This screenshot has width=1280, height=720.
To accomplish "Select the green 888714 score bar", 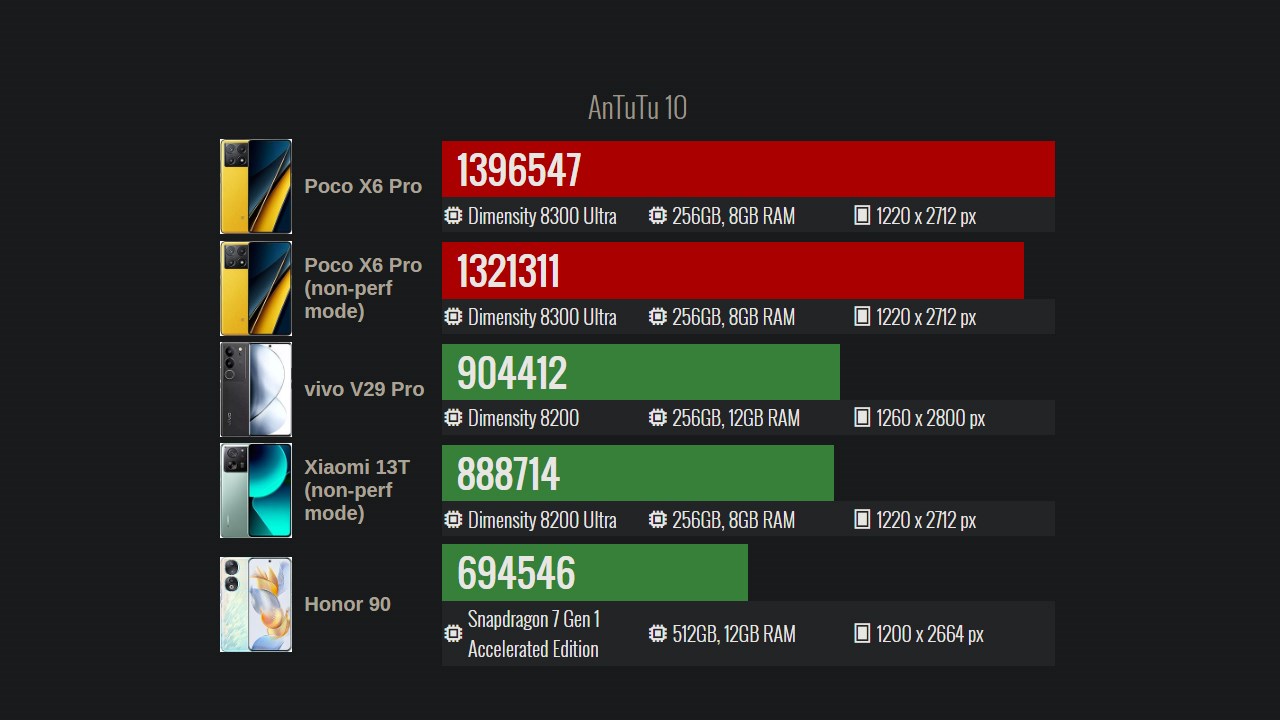I will pos(638,473).
